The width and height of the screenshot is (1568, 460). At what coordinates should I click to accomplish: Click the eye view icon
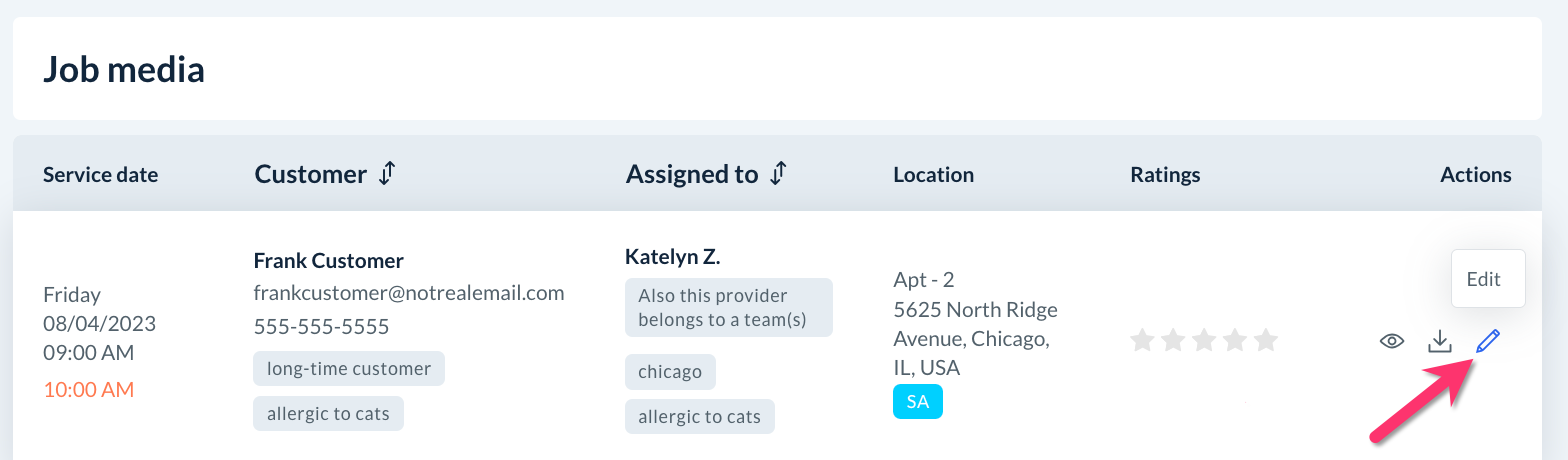(x=1391, y=342)
